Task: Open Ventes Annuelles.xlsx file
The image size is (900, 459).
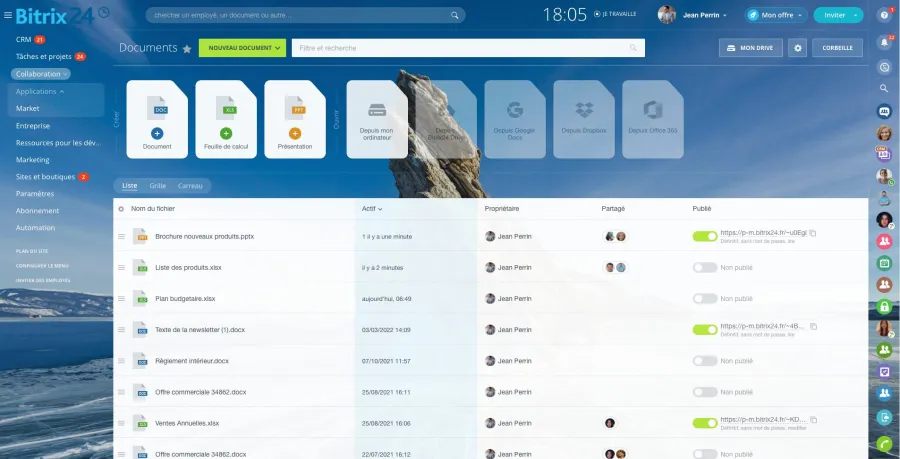Action: [187, 423]
